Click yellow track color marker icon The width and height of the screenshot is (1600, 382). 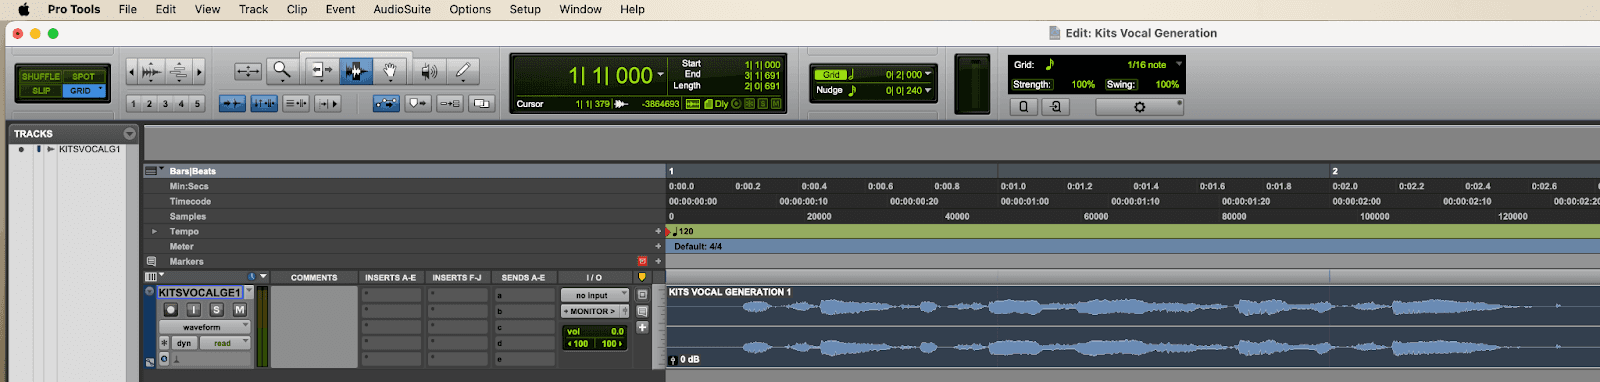(x=642, y=277)
